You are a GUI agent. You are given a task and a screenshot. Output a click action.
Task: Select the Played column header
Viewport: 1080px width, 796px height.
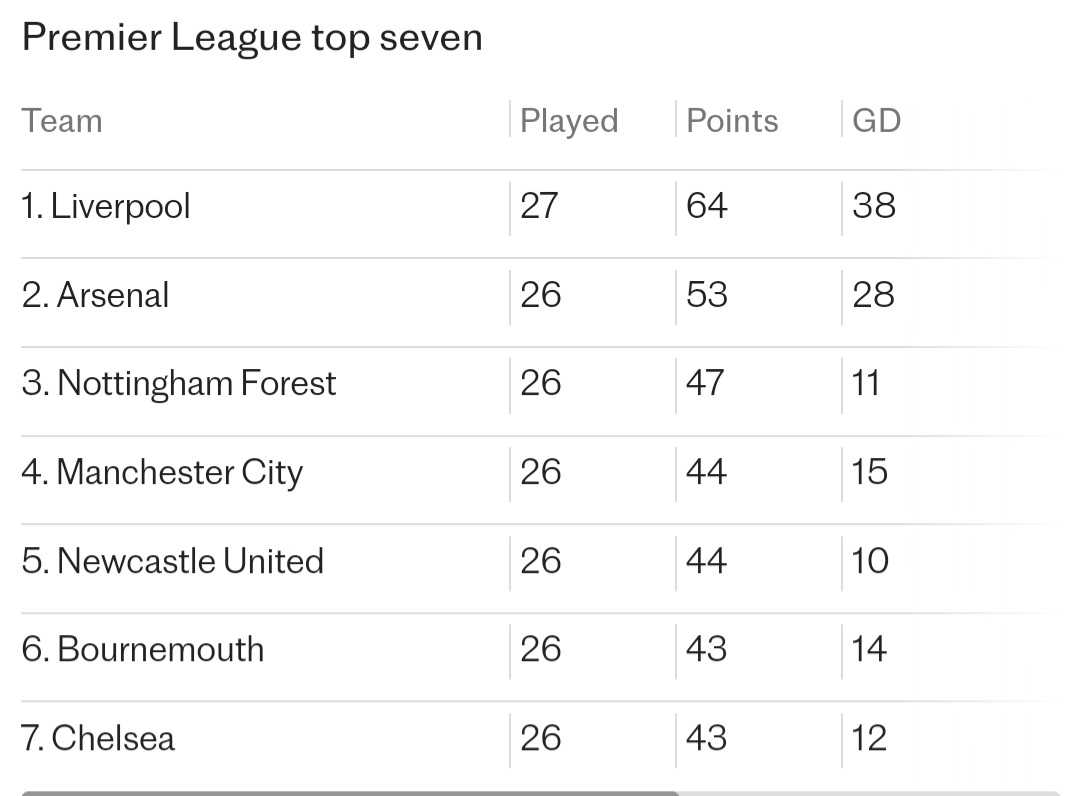point(569,121)
